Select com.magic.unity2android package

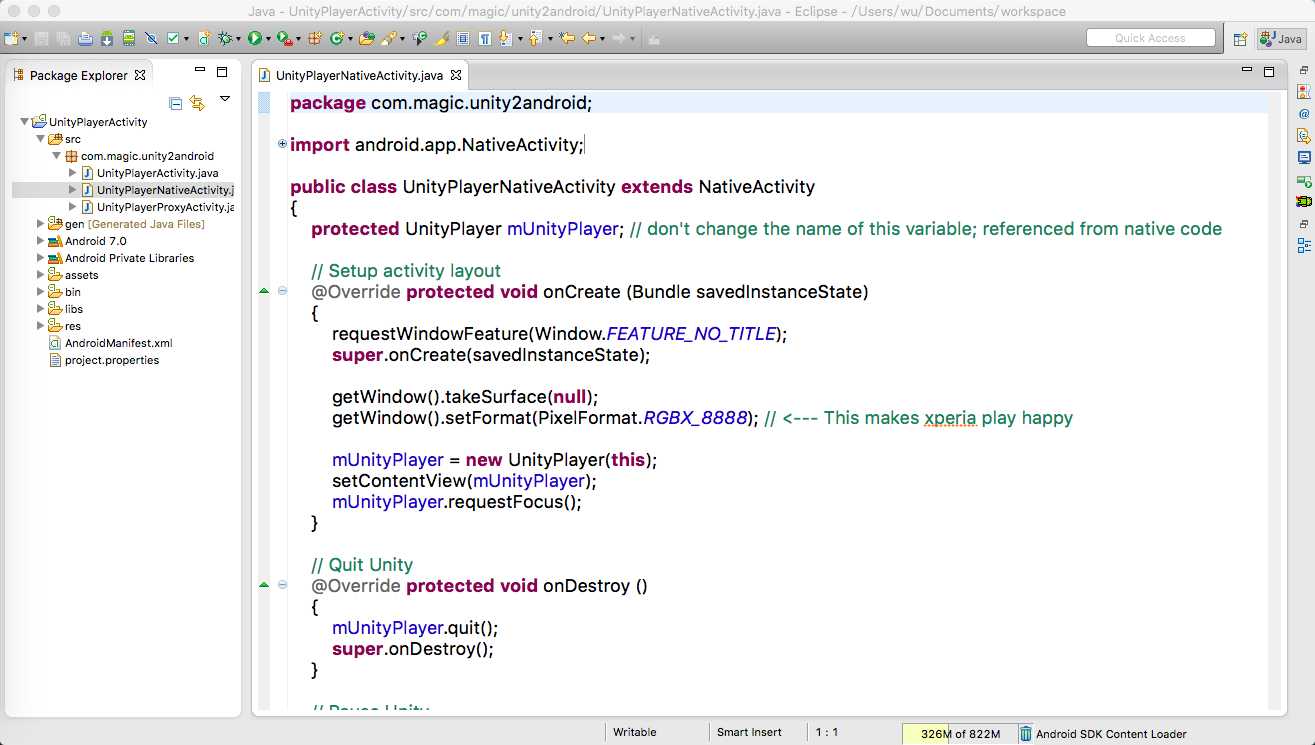pyautogui.click(x=147, y=156)
